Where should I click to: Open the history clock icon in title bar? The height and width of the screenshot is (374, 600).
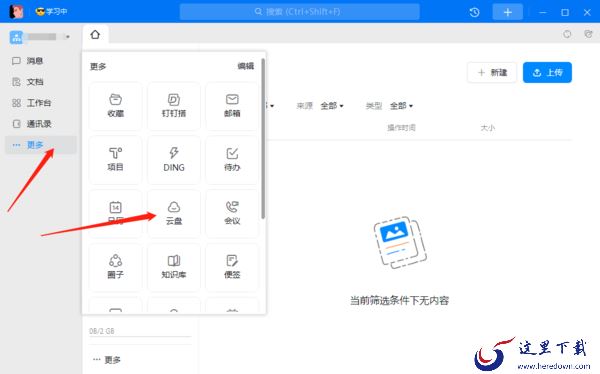point(474,12)
